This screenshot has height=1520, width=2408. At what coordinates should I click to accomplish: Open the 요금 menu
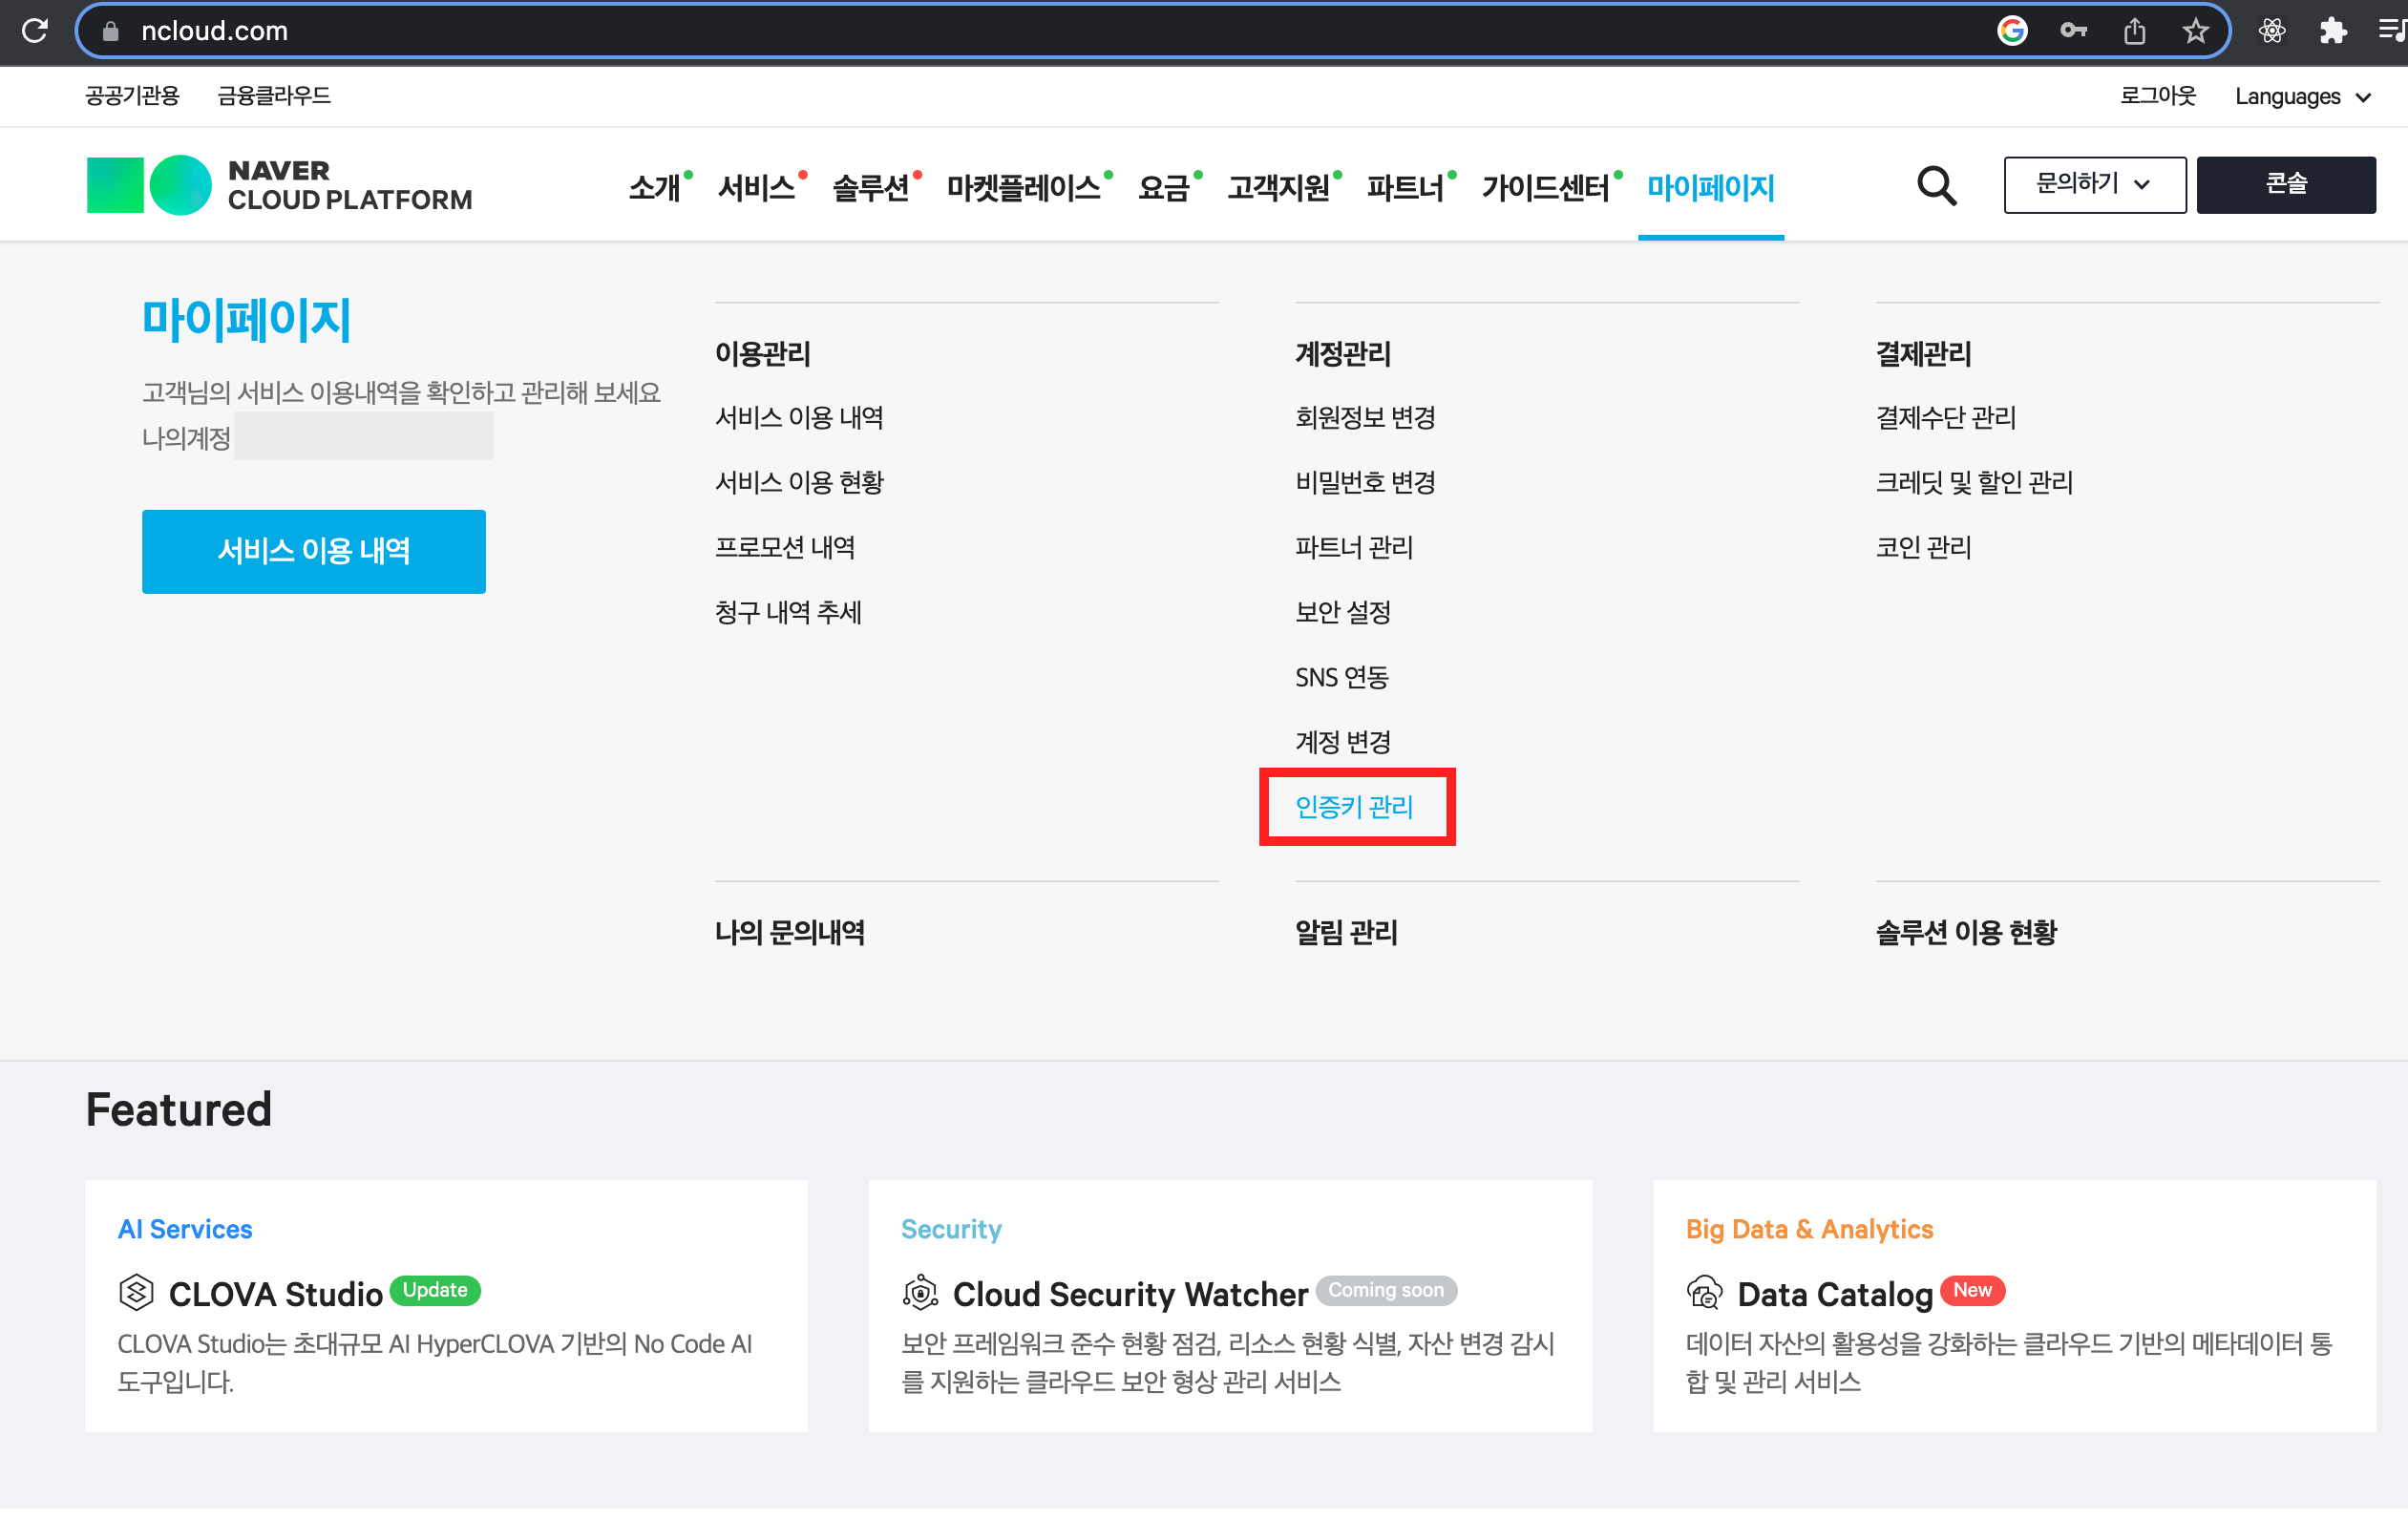pyautogui.click(x=1164, y=187)
